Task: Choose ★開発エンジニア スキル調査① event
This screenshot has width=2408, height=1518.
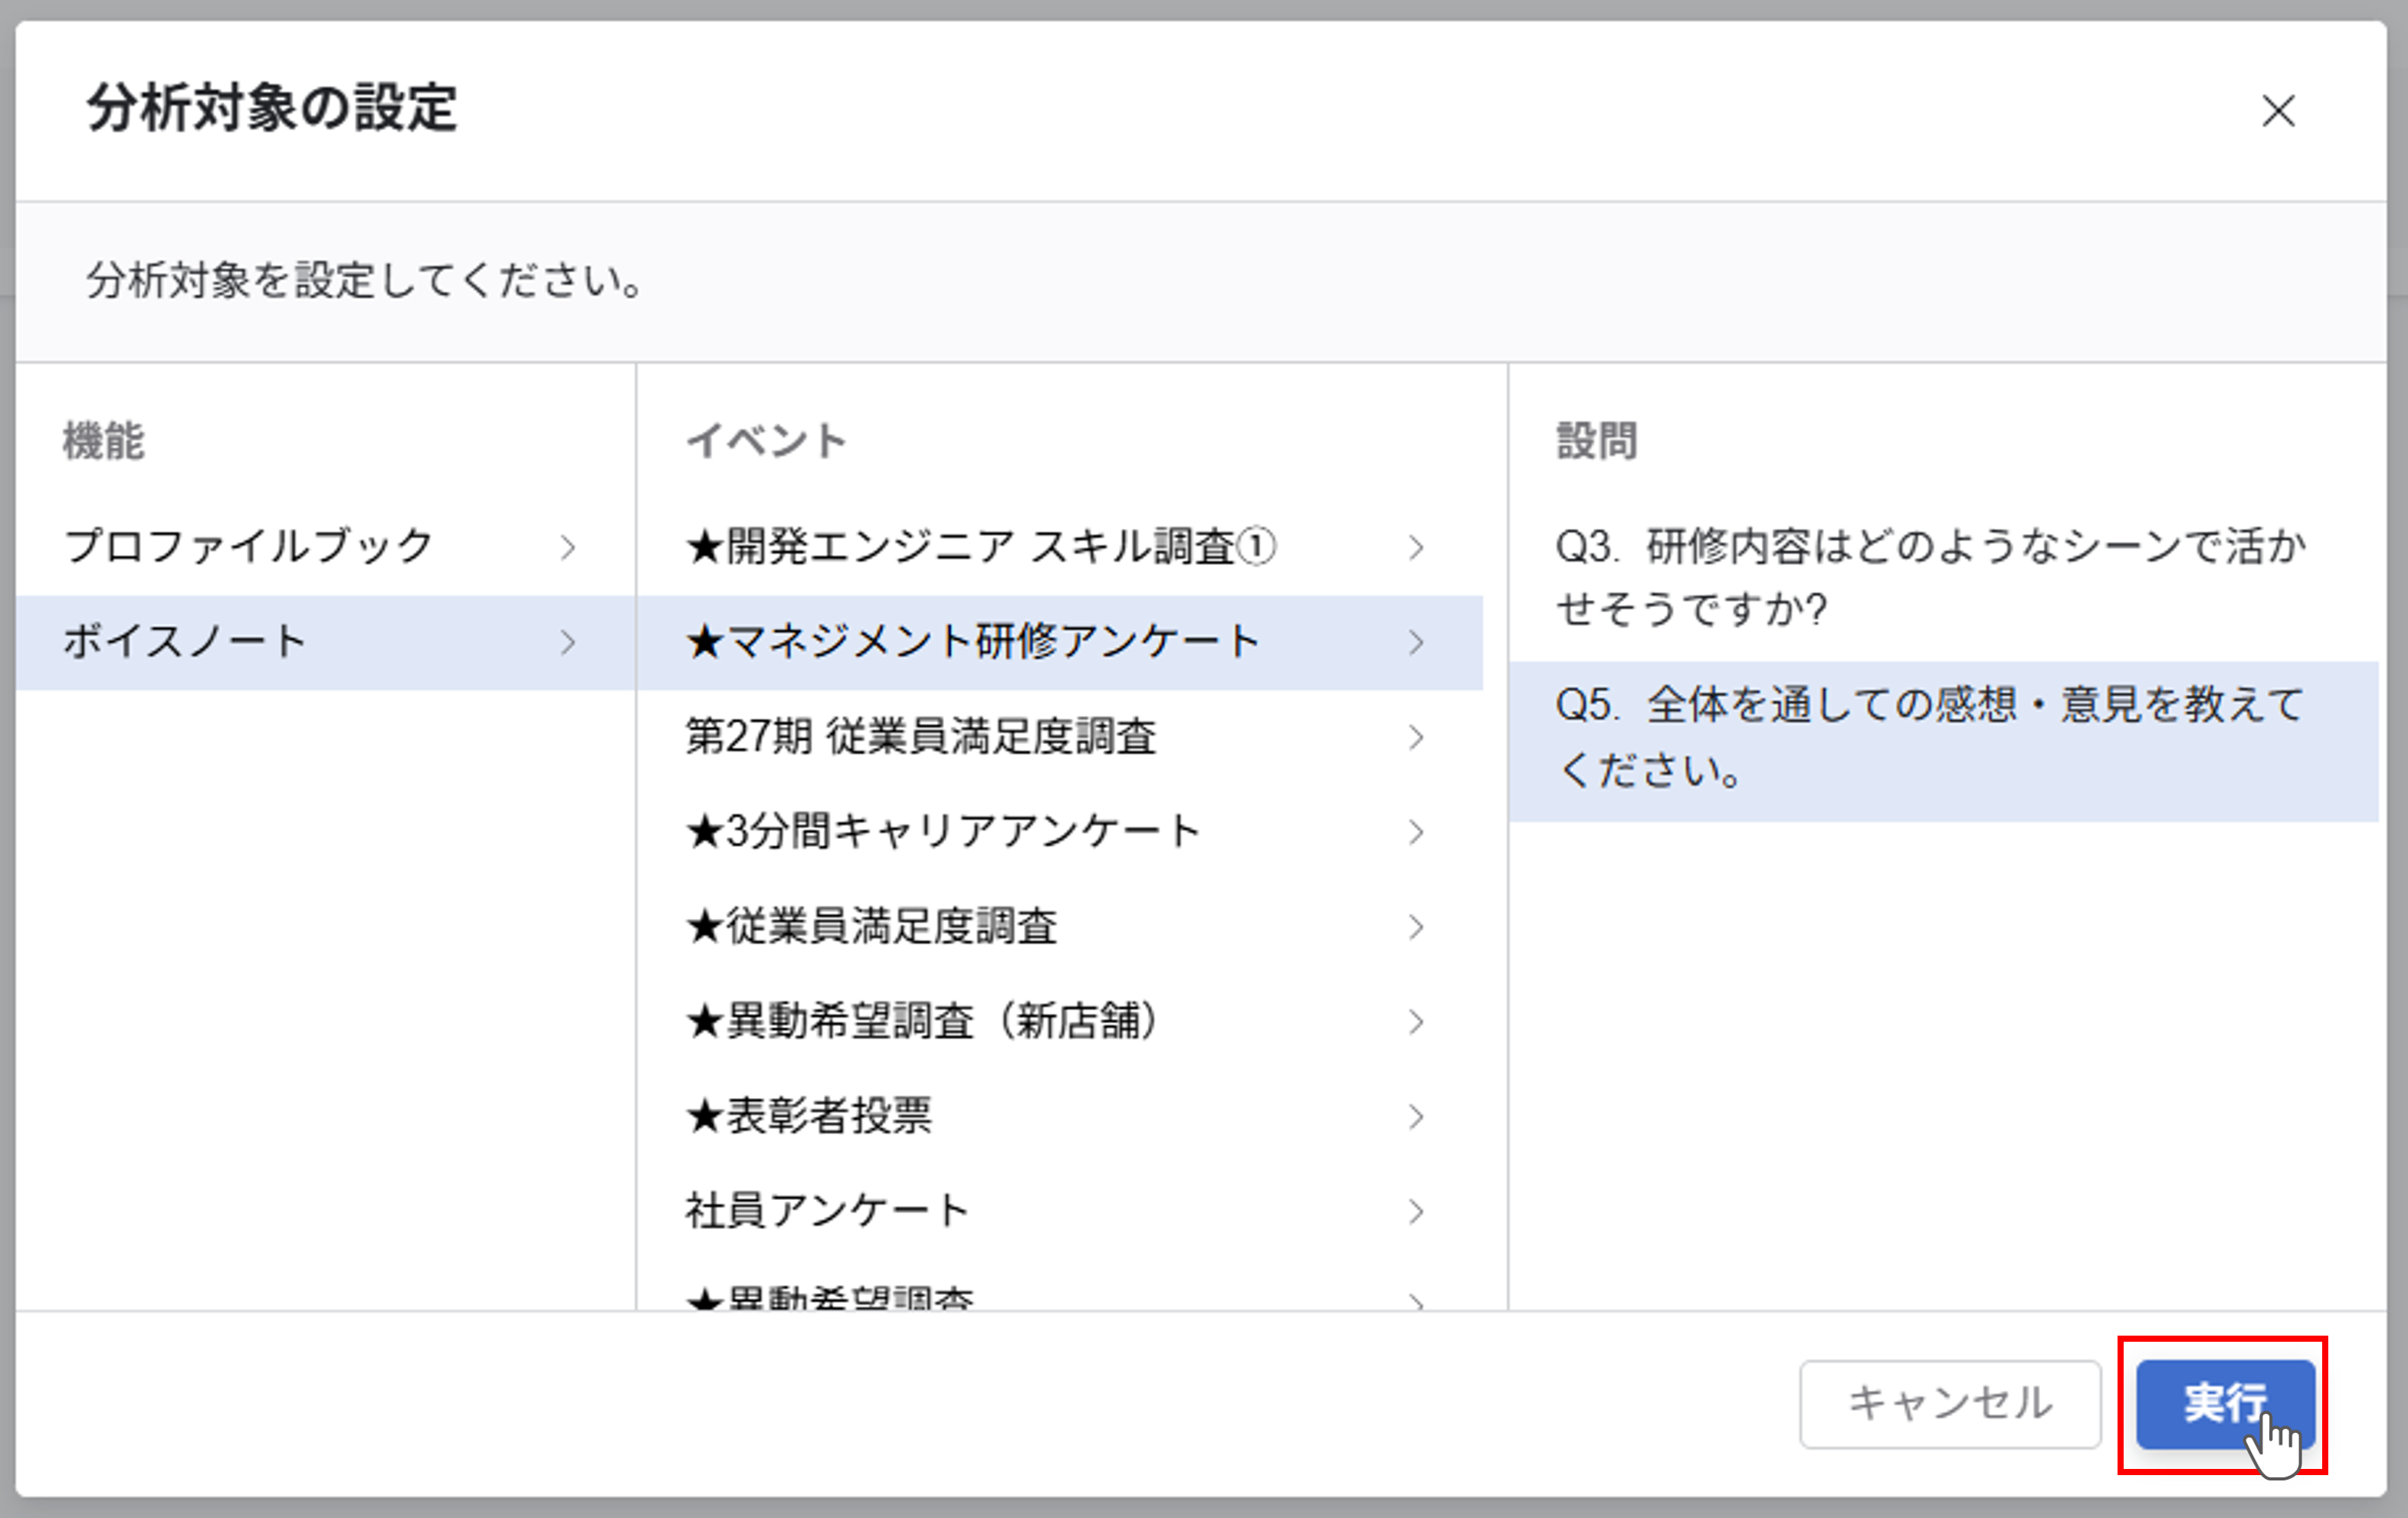Action: [980, 547]
